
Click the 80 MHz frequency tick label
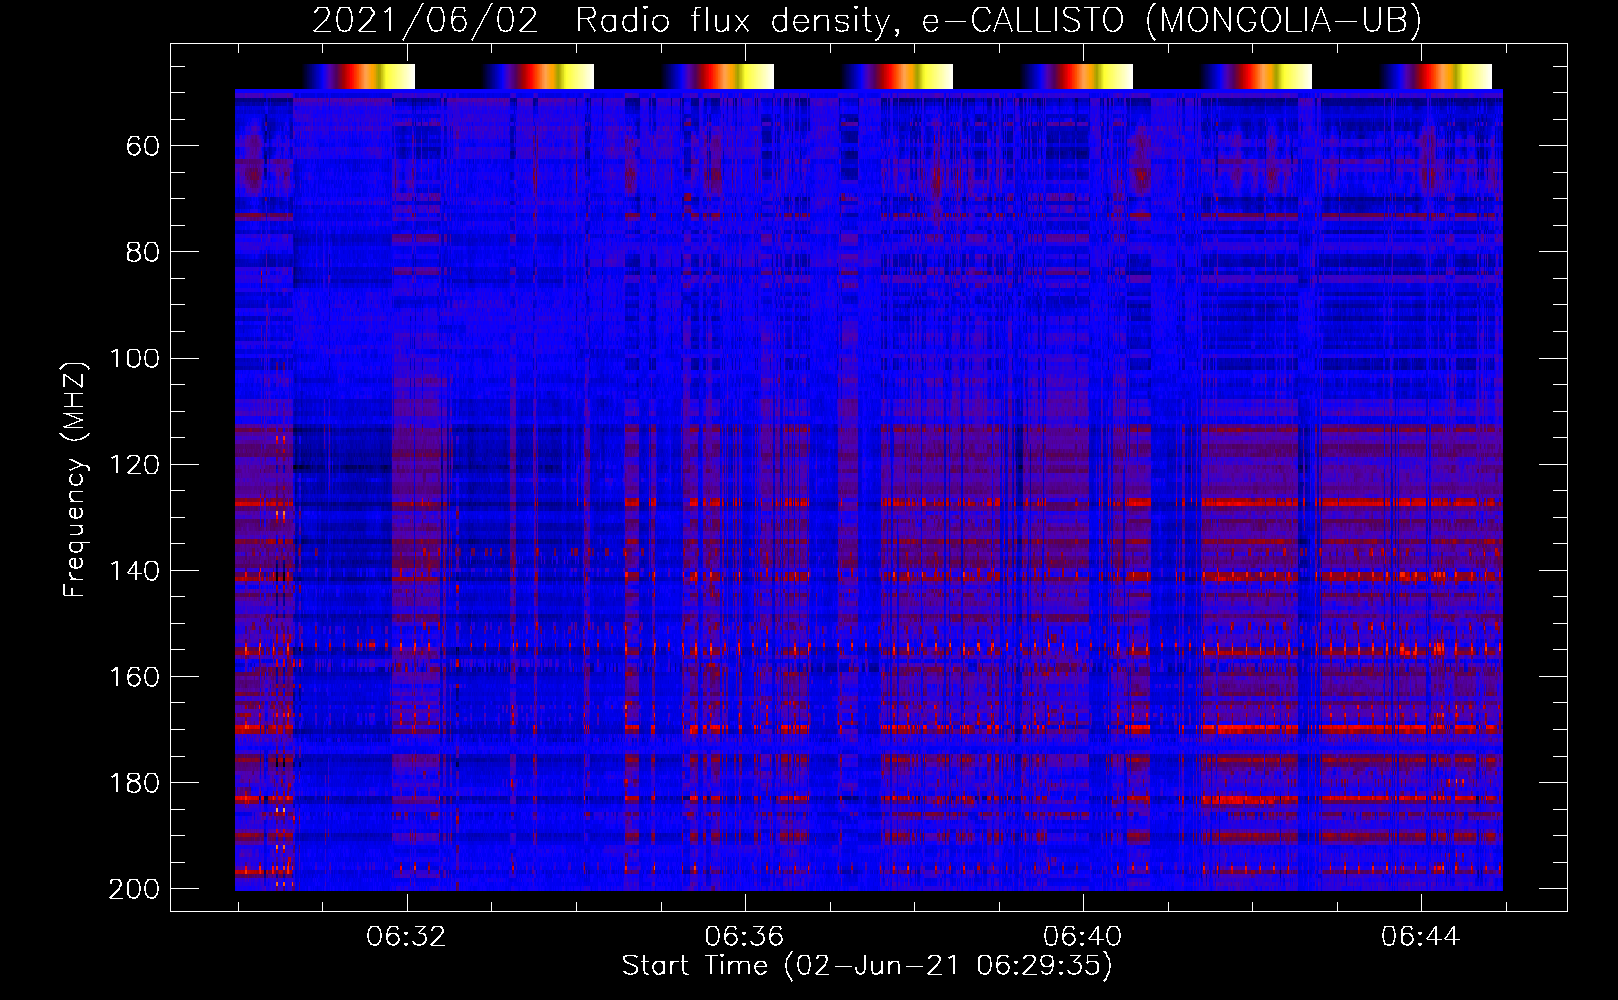[143, 252]
